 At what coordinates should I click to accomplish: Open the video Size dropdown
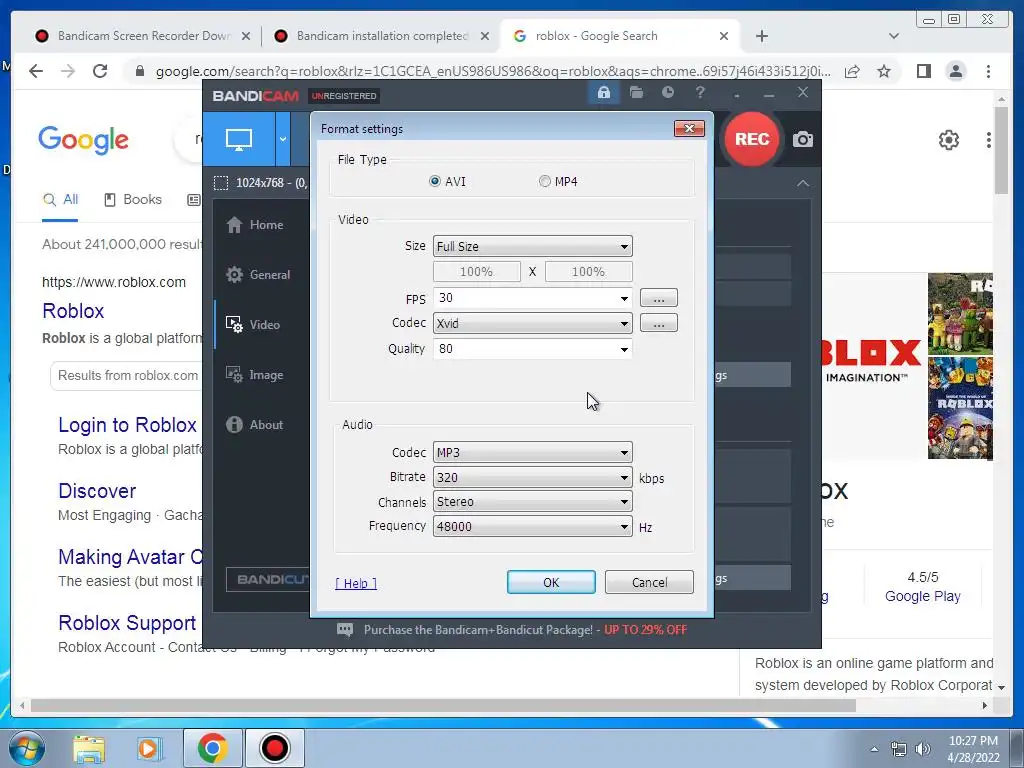(532, 246)
